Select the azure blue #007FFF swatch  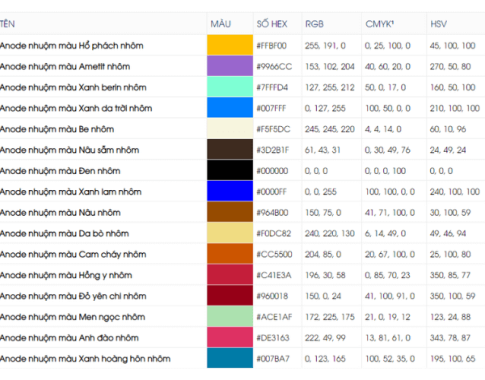(230, 108)
